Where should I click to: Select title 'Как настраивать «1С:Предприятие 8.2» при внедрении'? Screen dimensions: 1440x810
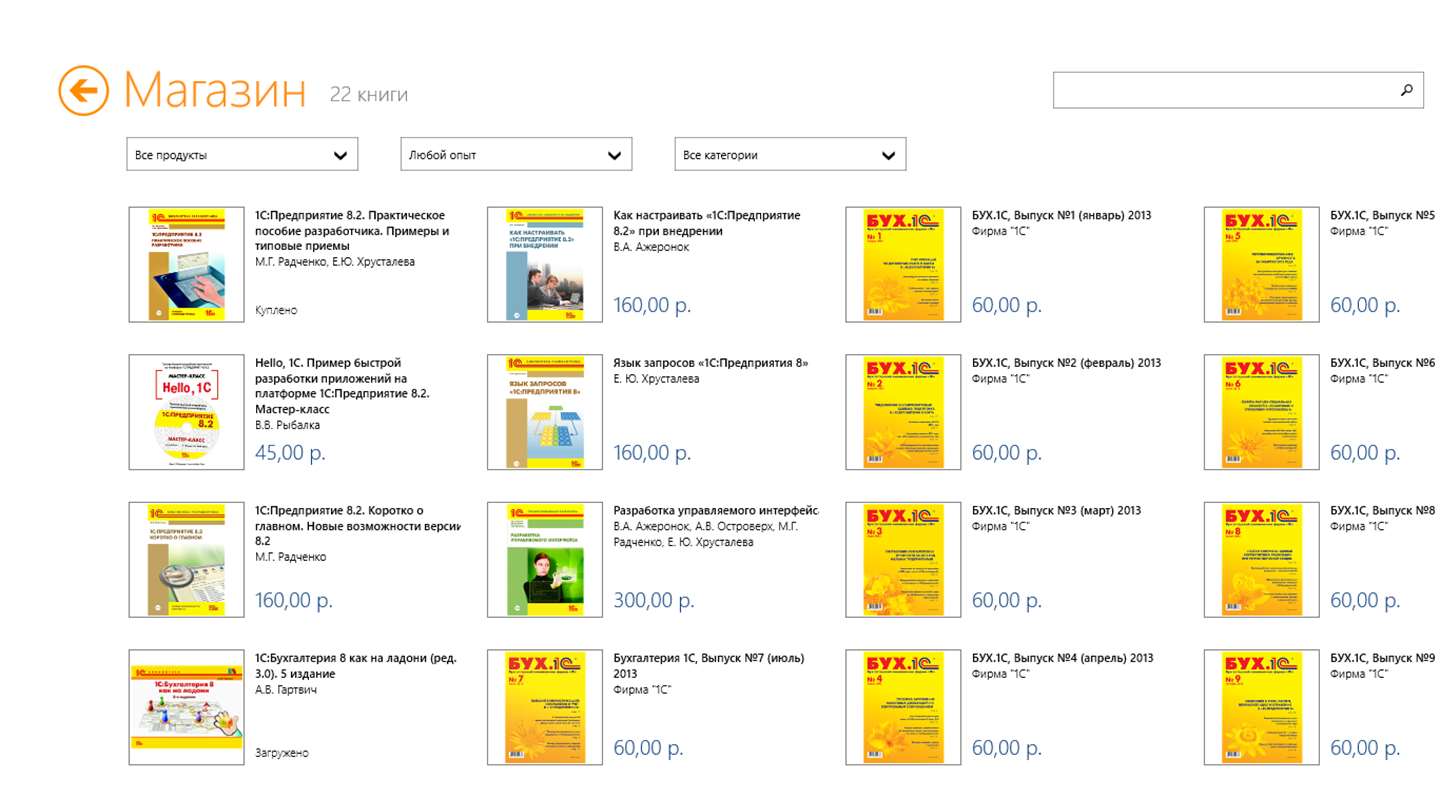pyautogui.click(x=707, y=223)
